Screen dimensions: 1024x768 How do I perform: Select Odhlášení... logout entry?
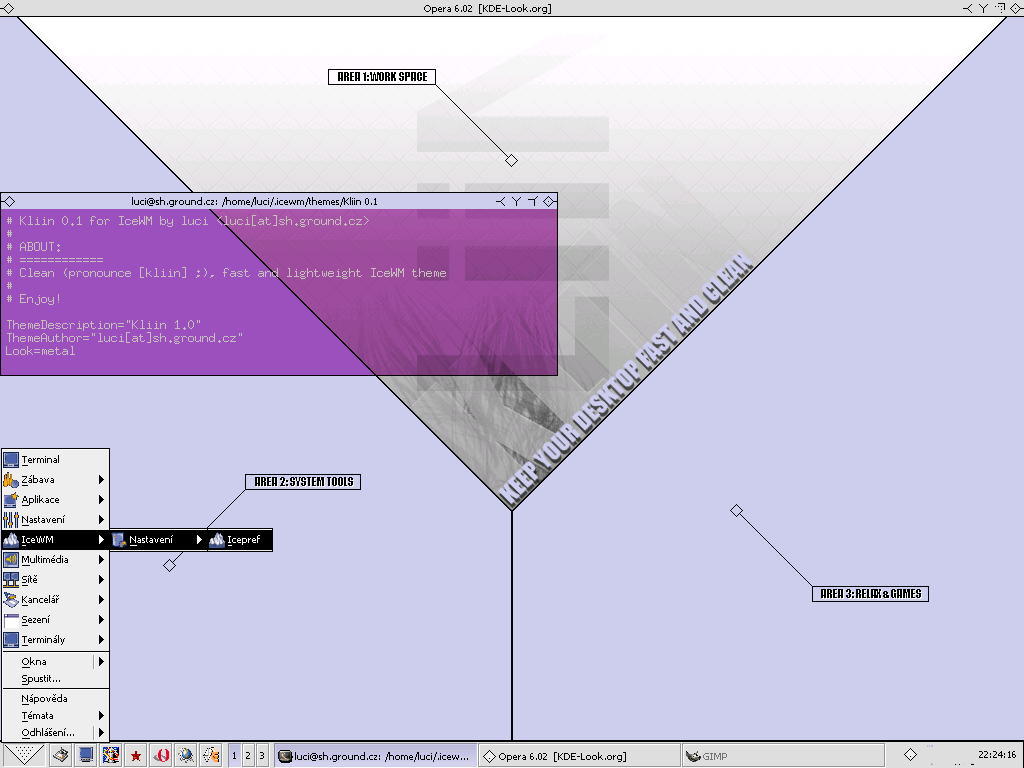click(56, 733)
